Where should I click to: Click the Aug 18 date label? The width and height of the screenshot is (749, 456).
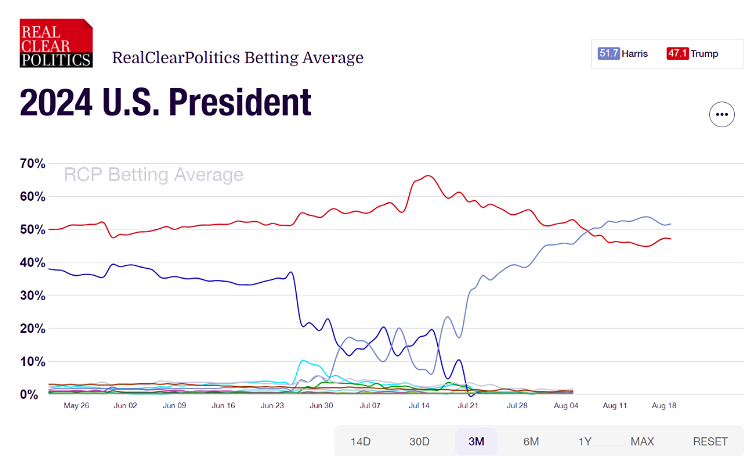point(662,406)
